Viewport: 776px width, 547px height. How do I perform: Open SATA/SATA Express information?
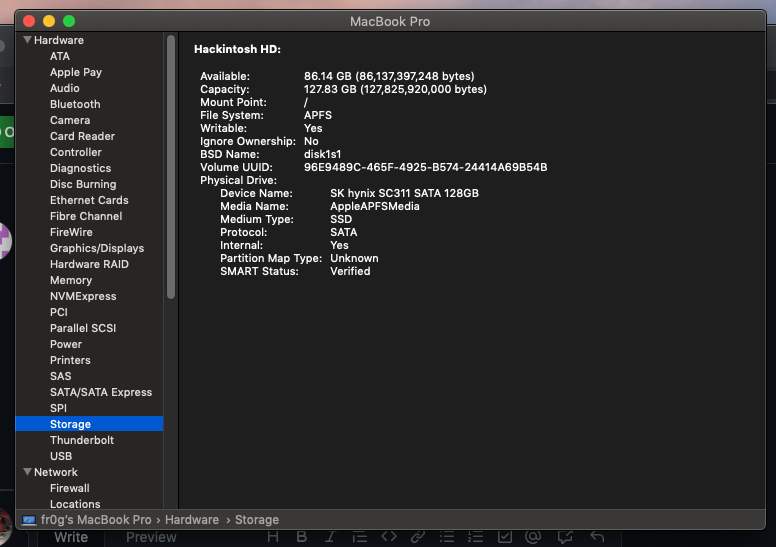(x=101, y=392)
